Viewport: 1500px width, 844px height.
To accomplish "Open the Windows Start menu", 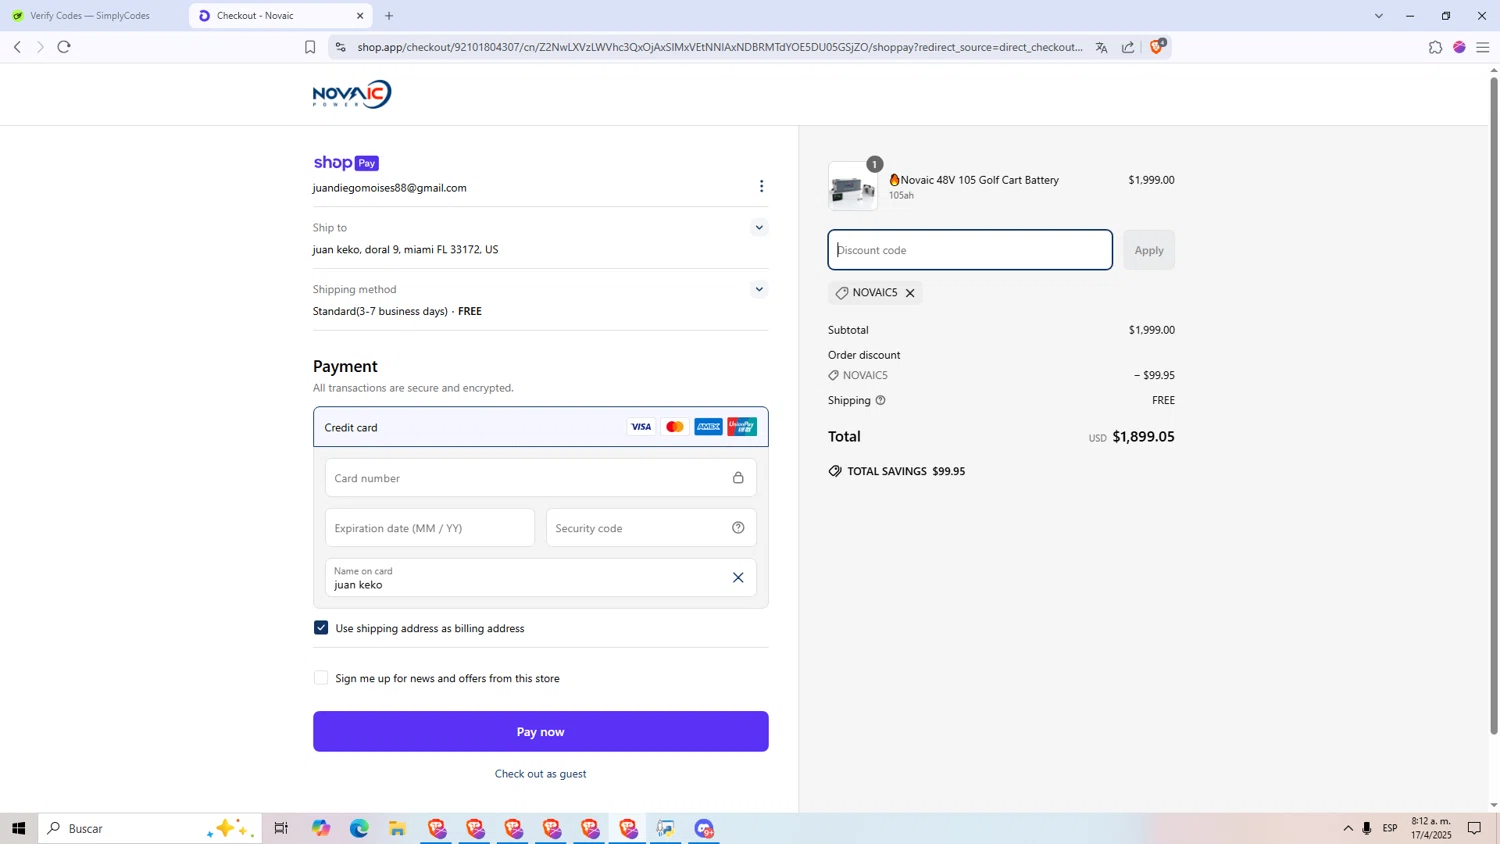I will 18,828.
